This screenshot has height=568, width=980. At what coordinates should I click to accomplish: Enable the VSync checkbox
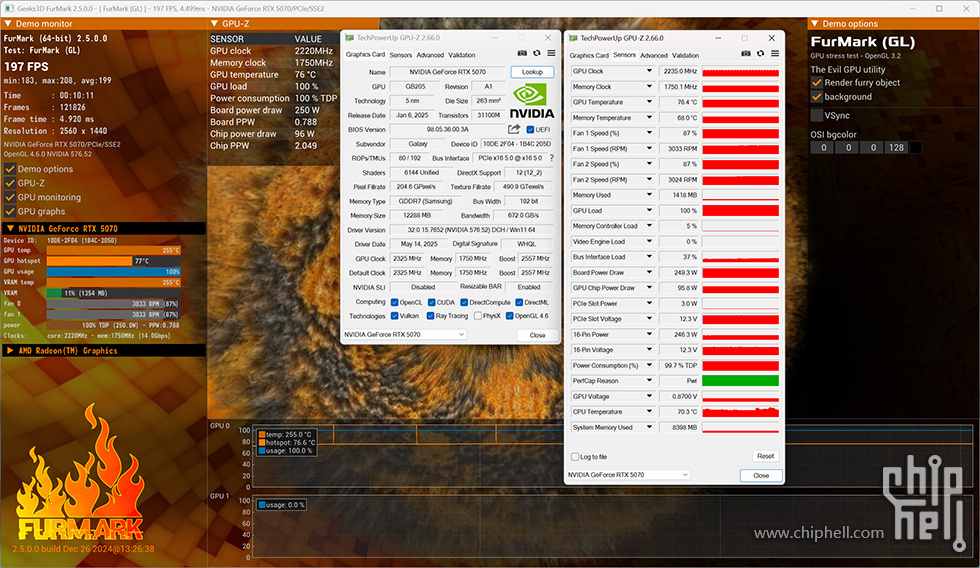click(816, 115)
